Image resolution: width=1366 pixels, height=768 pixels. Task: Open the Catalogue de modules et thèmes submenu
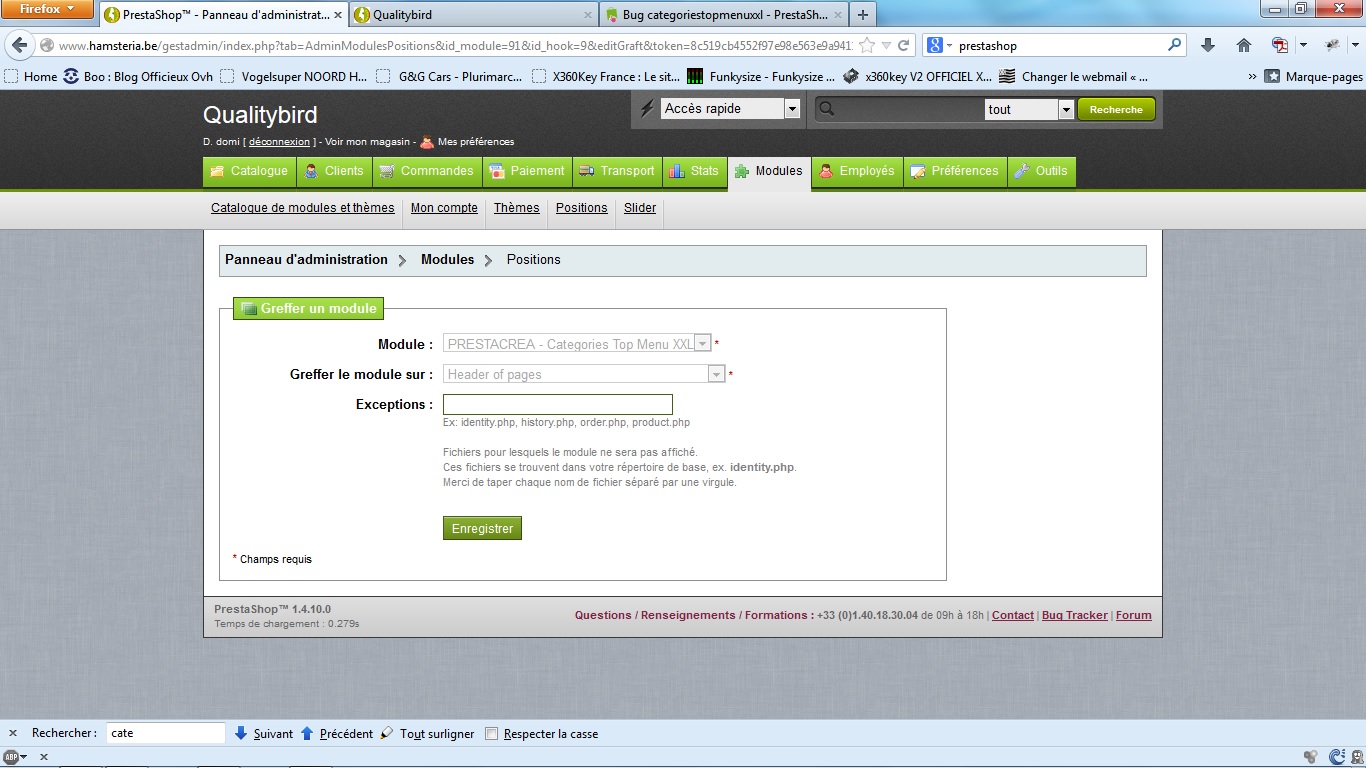click(x=303, y=208)
